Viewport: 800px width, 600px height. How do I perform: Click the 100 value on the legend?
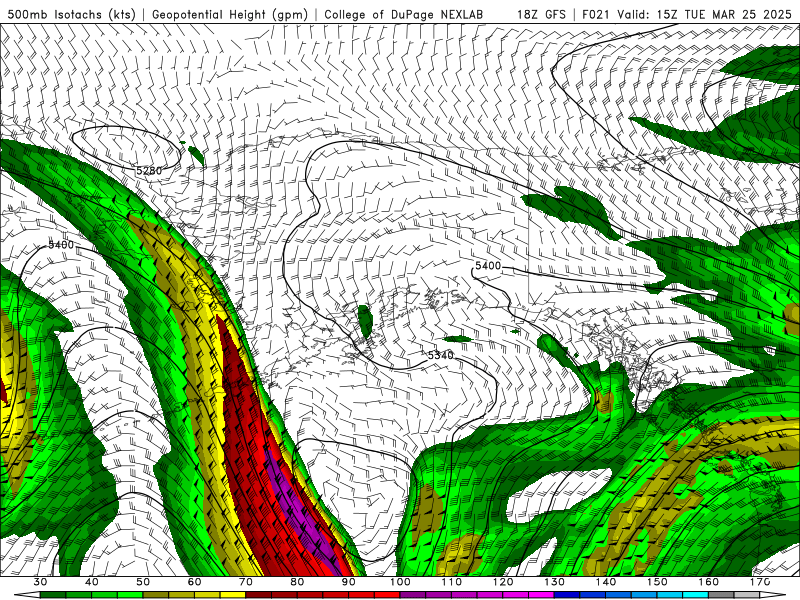(401, 582)
